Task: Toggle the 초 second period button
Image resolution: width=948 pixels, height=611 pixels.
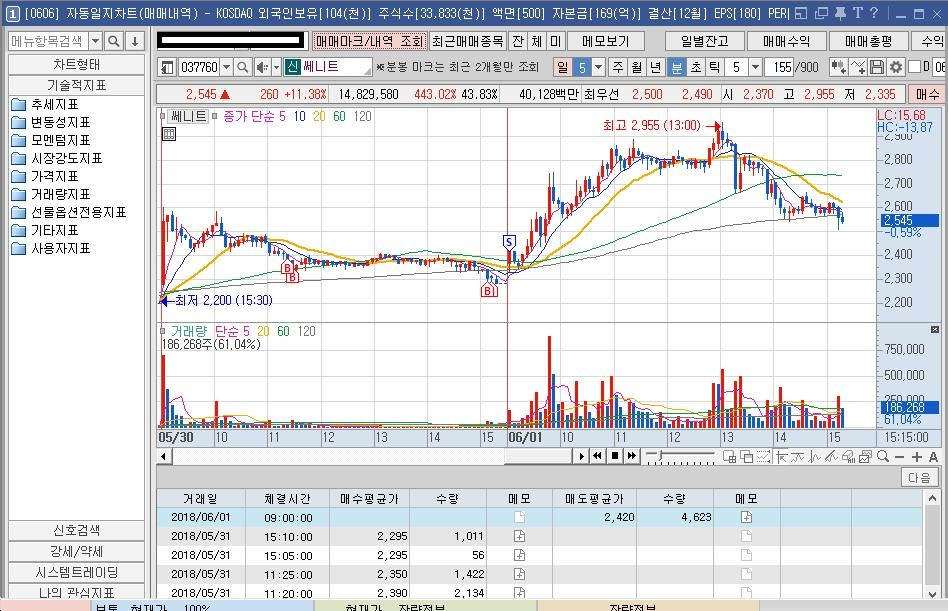Action: [696, 67]
